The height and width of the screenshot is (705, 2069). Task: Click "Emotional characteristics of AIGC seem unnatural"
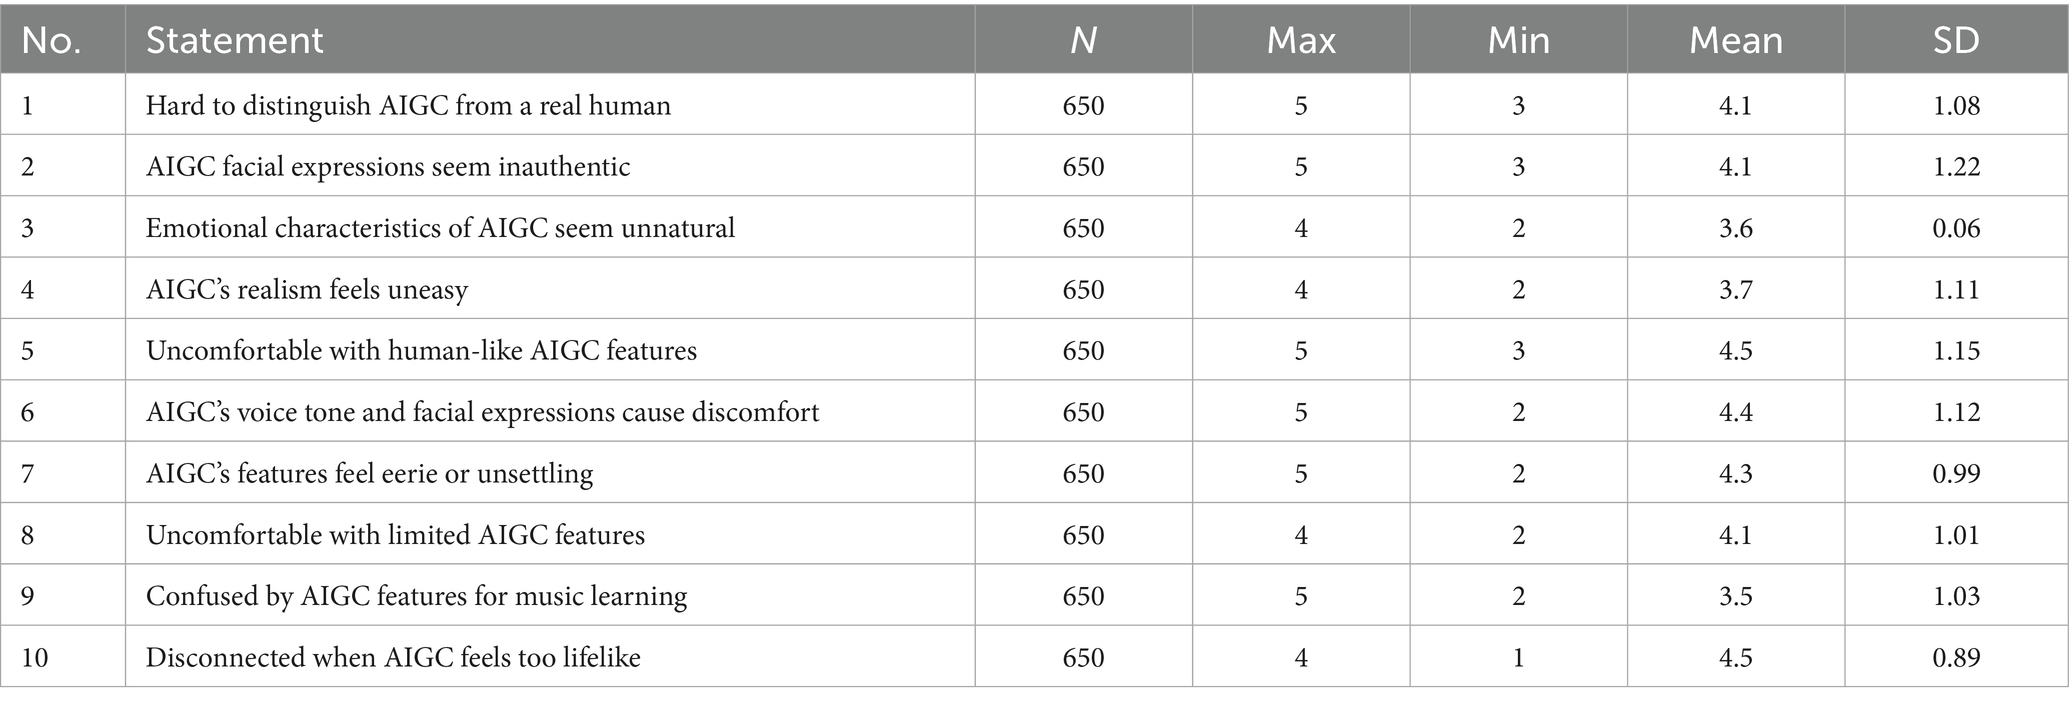pyautogui.click(x=440, y=228)
